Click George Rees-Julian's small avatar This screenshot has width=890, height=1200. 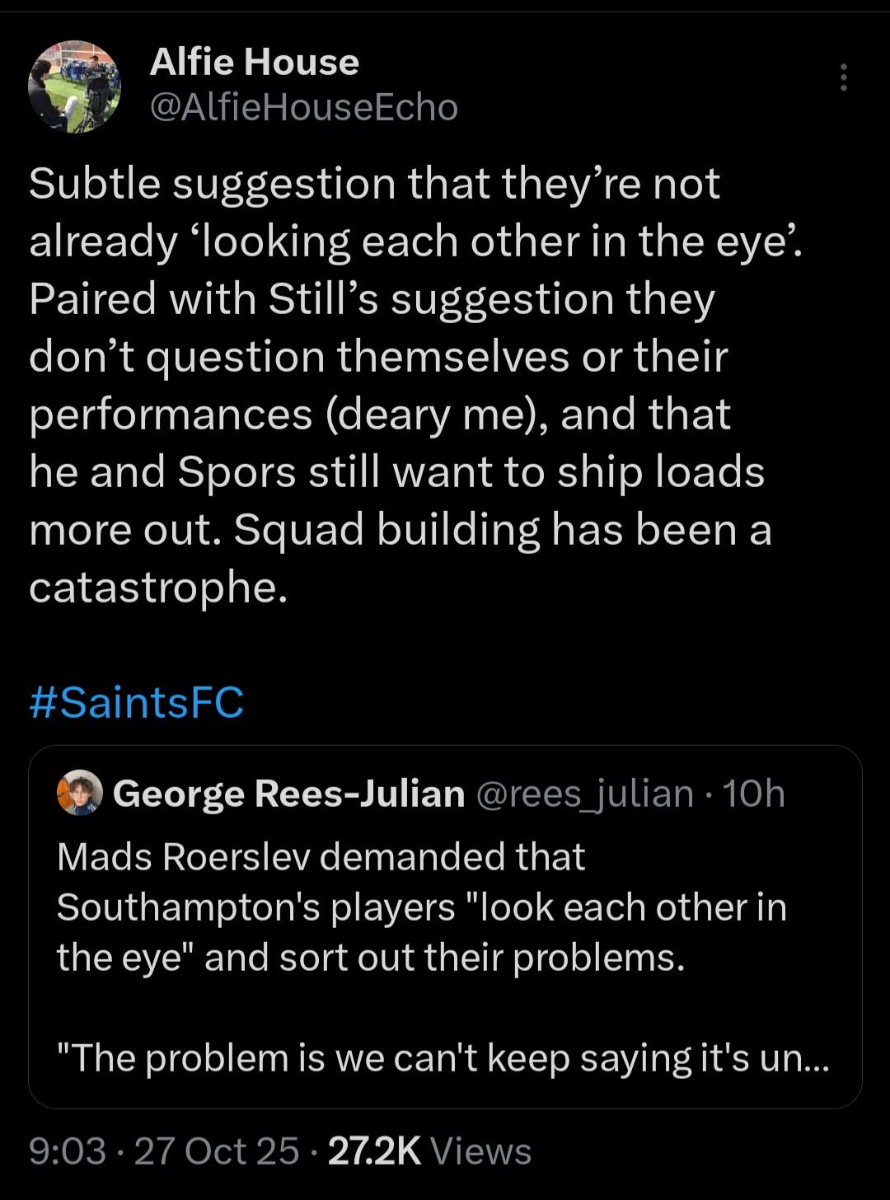point(81,794)
